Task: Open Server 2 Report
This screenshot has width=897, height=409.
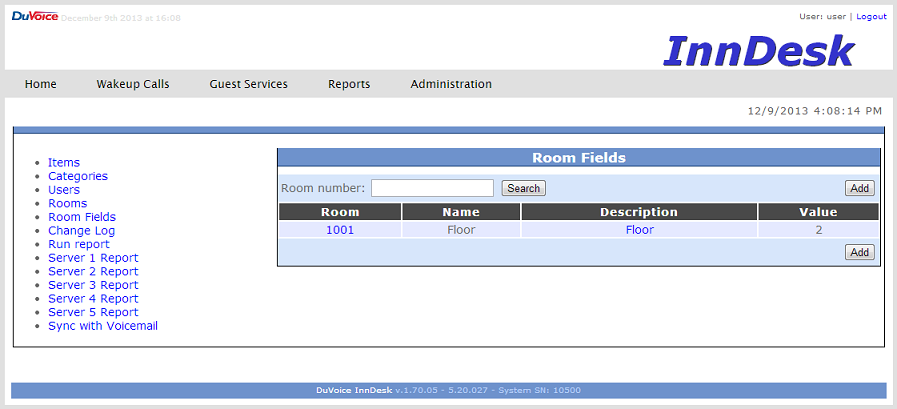Action: click(93, 272)
